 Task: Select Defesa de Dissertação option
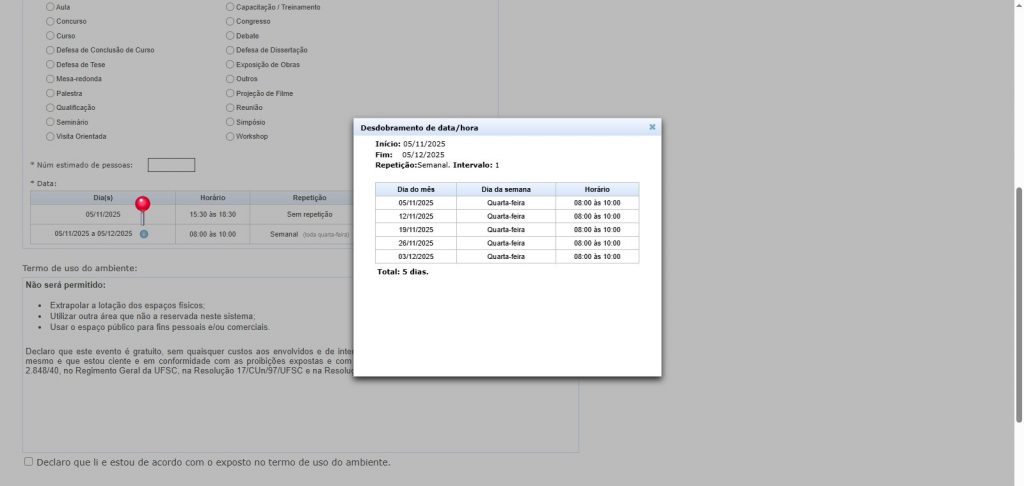pyautogui.click(x=231, y=50)
